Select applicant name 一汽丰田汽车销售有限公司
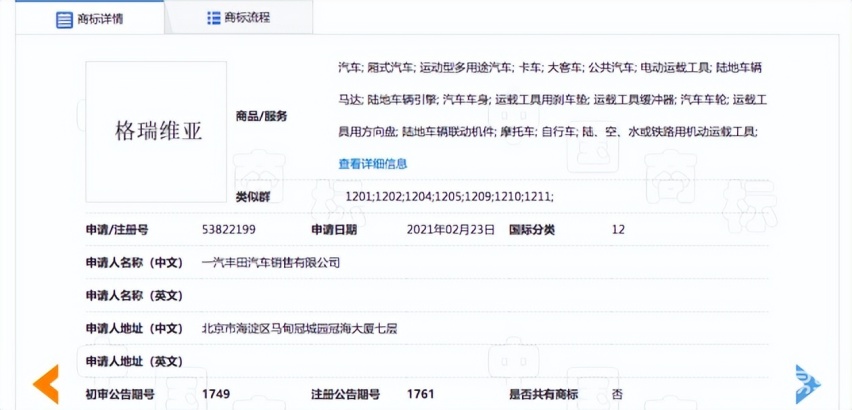 coord(271,263)
